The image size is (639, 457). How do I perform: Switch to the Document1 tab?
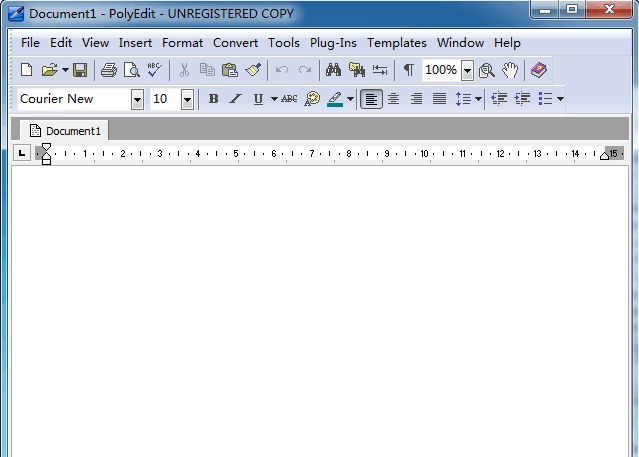tap(65, 130)
